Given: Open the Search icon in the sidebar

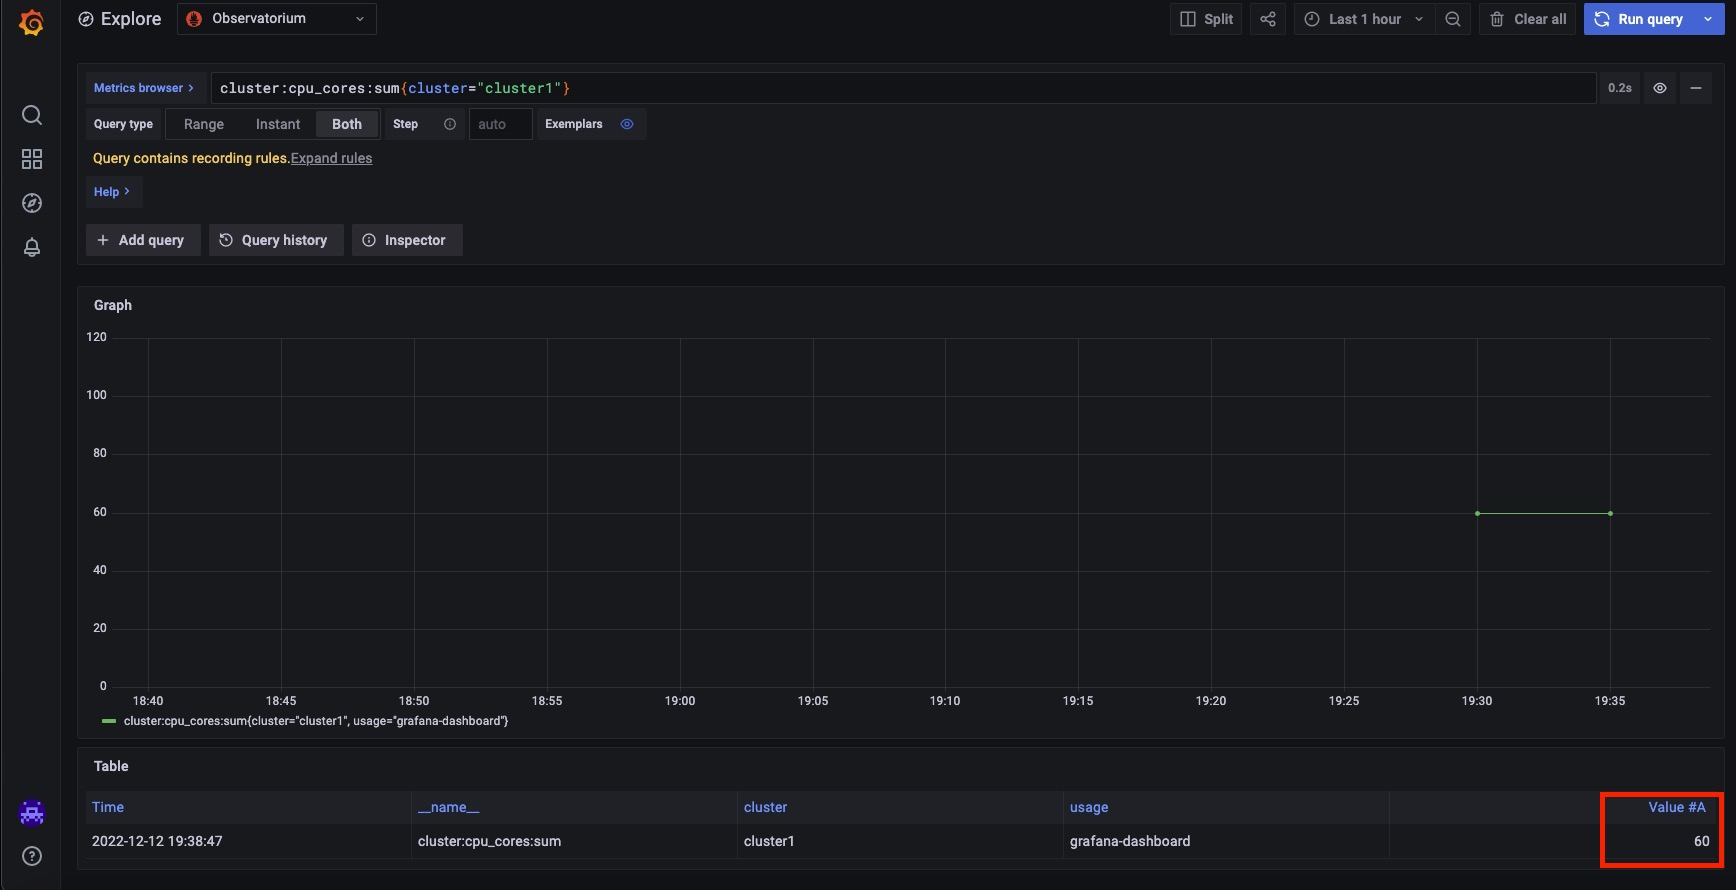Looking at the screenshot, I should pyautogui.click(x=32, y=115).
